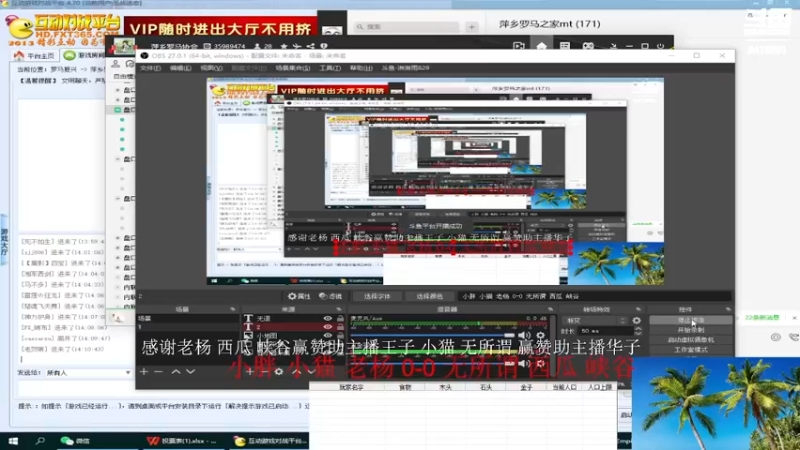
Task: Expand the green-highlighted 盘口 channel node
Action: tap(117, 110)
